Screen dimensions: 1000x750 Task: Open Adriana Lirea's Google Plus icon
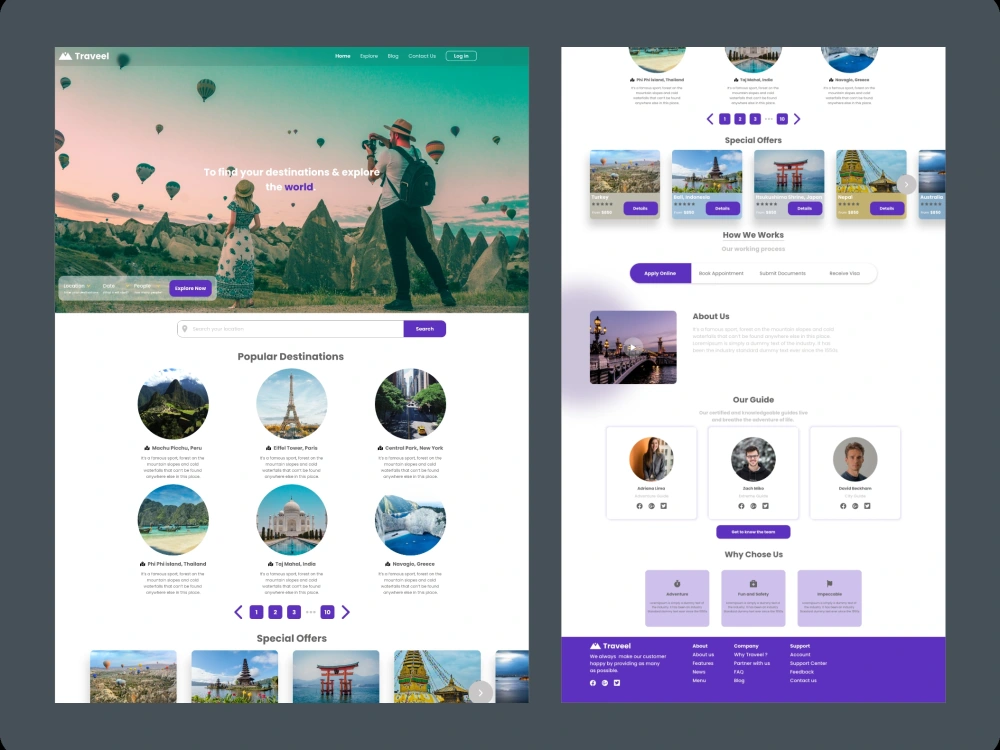coord(652,506)
